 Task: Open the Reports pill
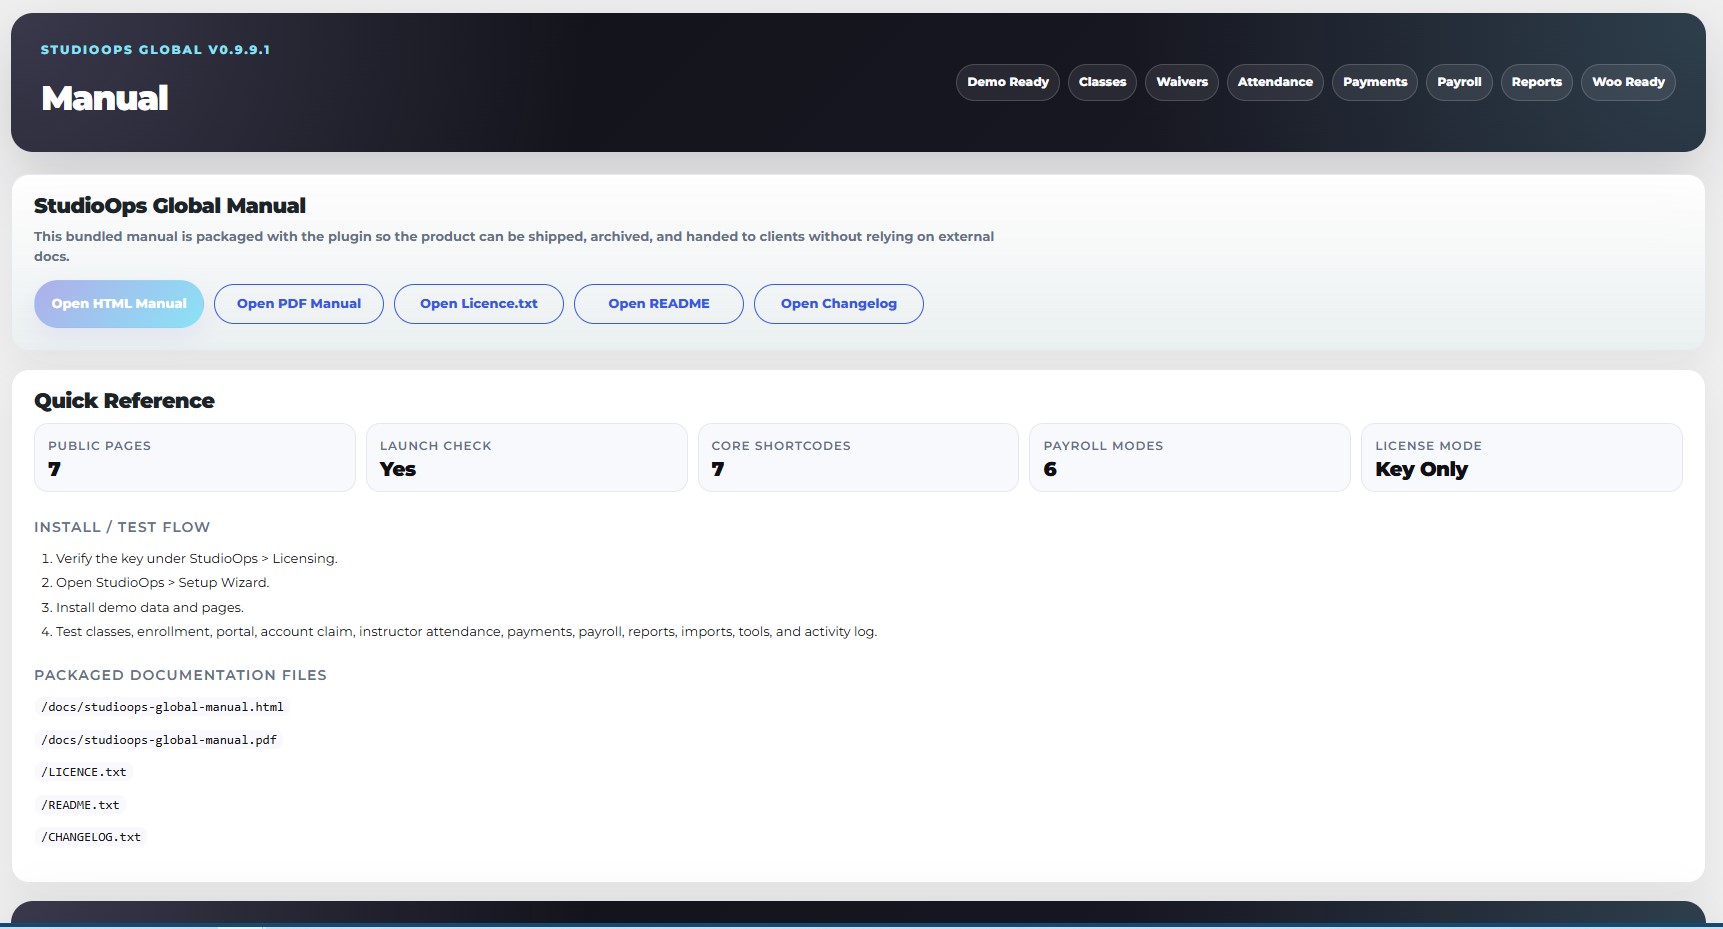click(x=1536, y=82)
